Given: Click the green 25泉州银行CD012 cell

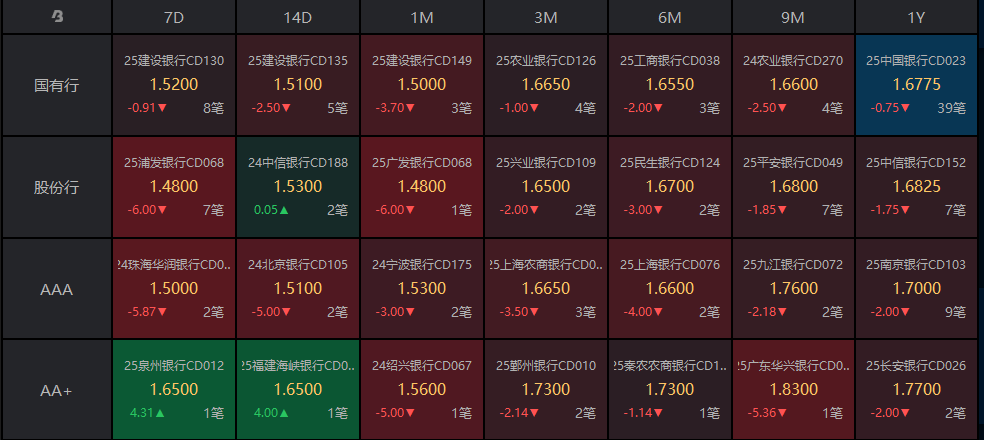Looking at the screenshot, I should click(174, 390).
